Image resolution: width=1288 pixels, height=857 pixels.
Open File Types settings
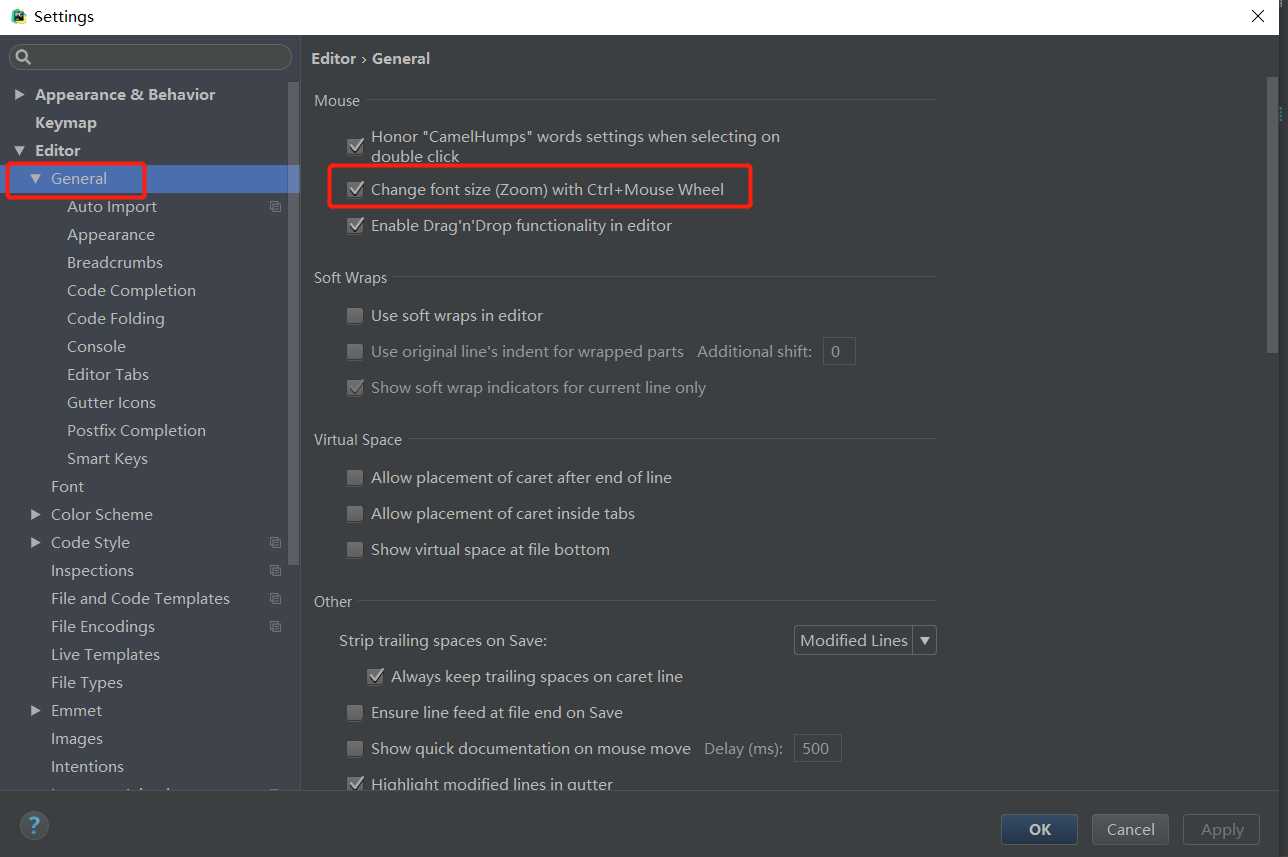[x=87, y=683]
